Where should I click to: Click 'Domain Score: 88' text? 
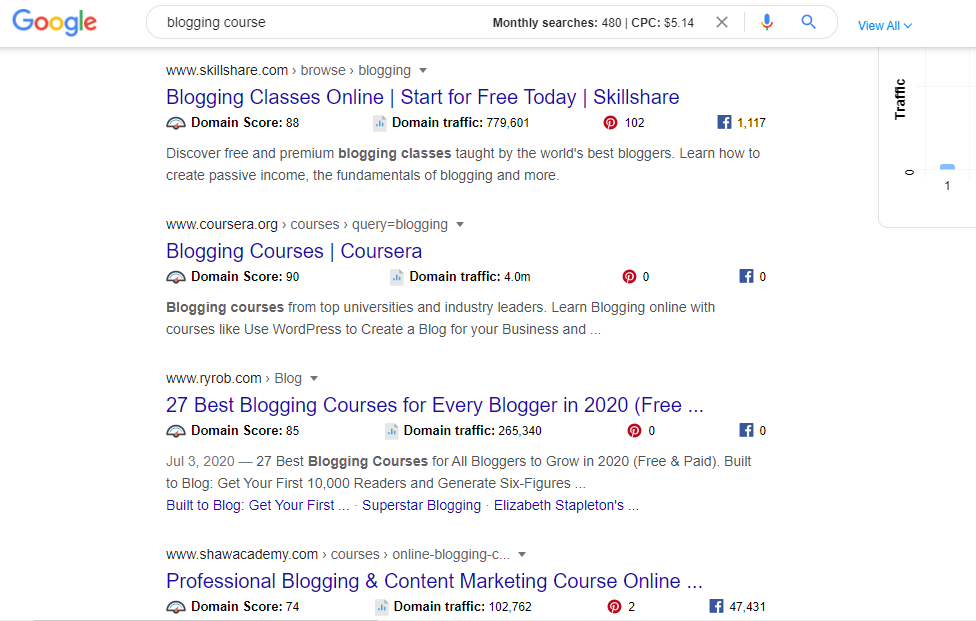[x=245, y=123]
